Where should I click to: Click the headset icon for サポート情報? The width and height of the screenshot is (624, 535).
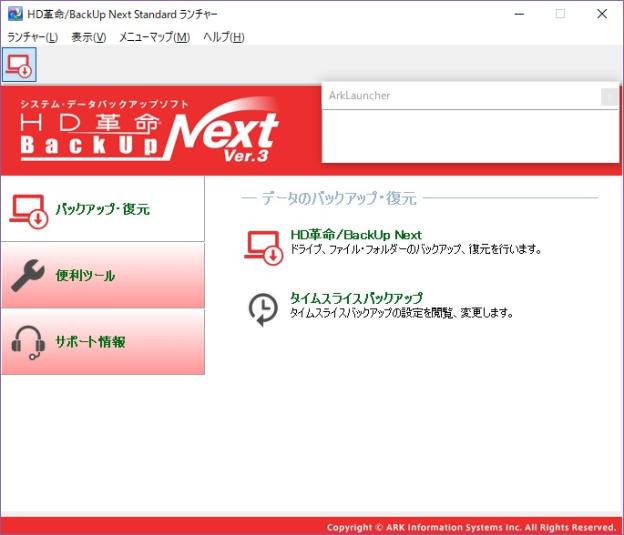pos(28,343)
